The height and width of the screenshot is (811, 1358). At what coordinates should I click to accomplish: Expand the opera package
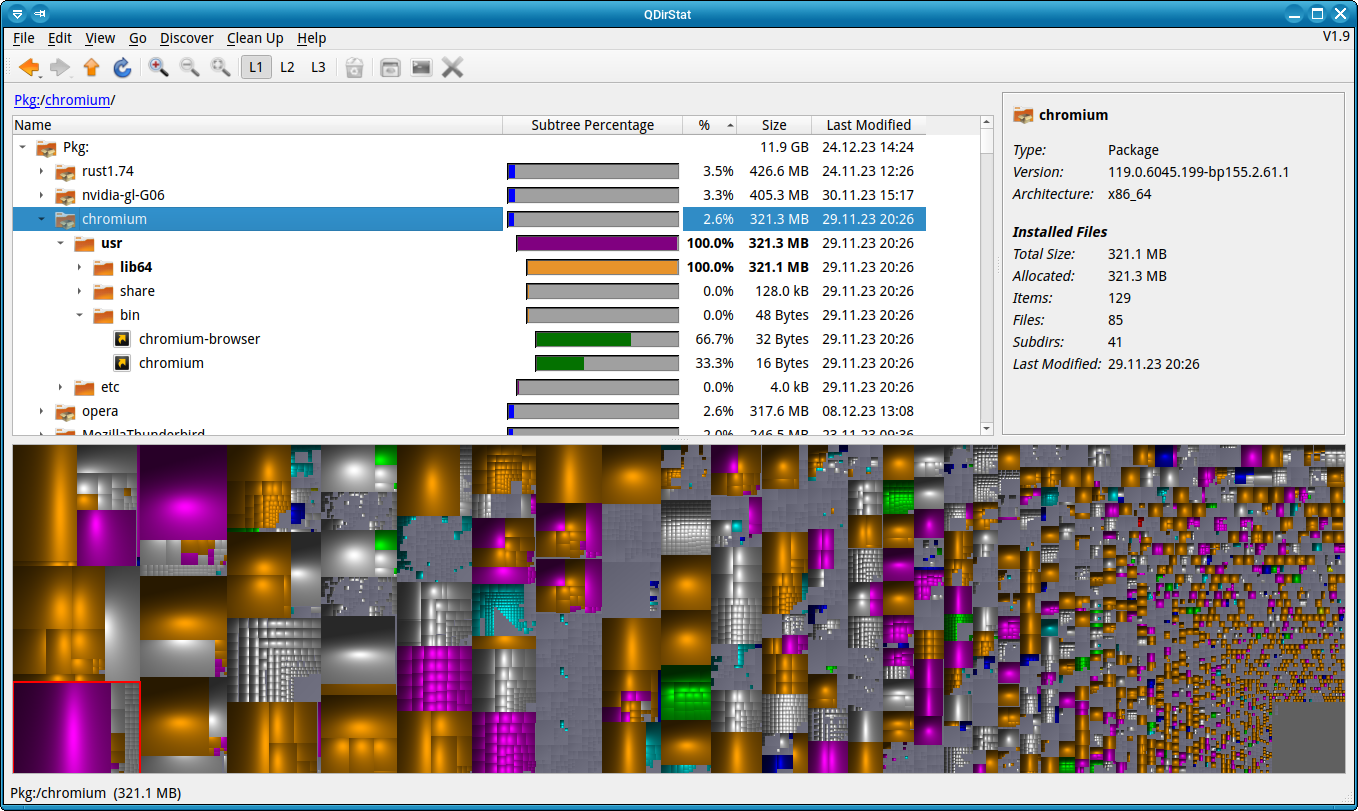[x=41, y=411]
